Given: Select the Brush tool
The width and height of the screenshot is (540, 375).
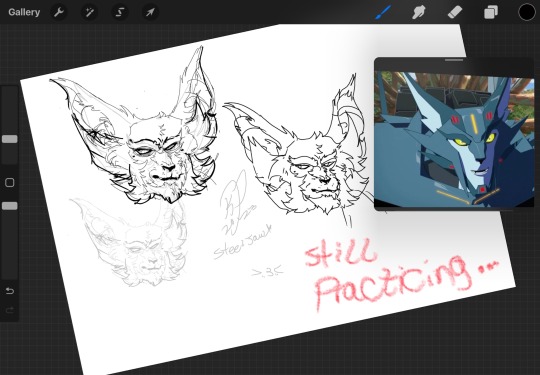Looking at the screenshot, I should (383, 12).
